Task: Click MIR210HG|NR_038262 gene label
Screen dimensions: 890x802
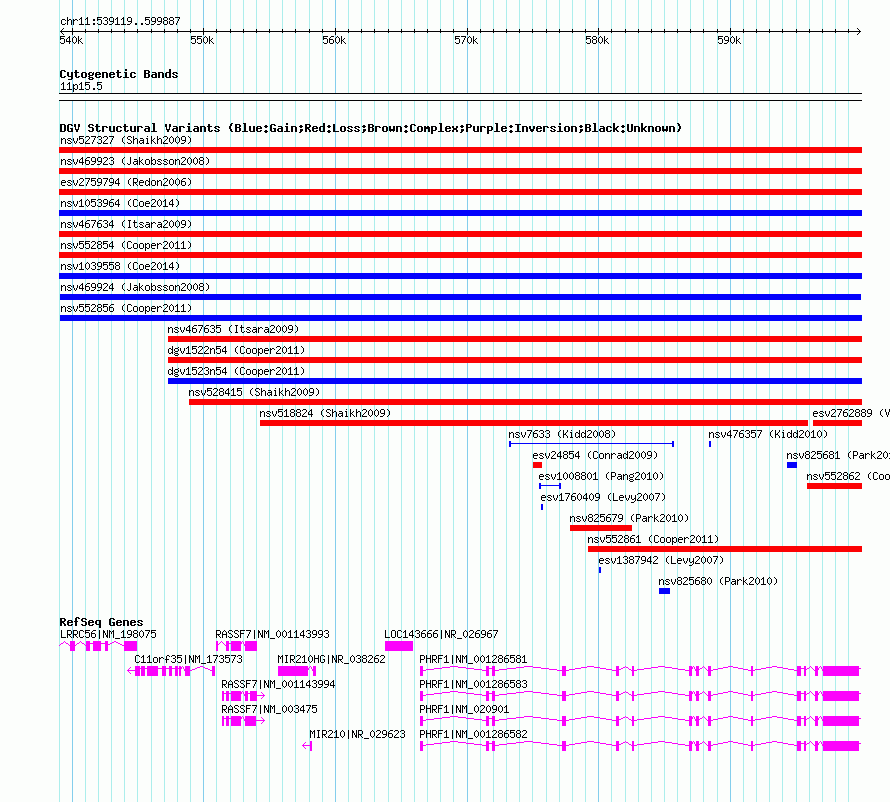Action: click(331, 659)
